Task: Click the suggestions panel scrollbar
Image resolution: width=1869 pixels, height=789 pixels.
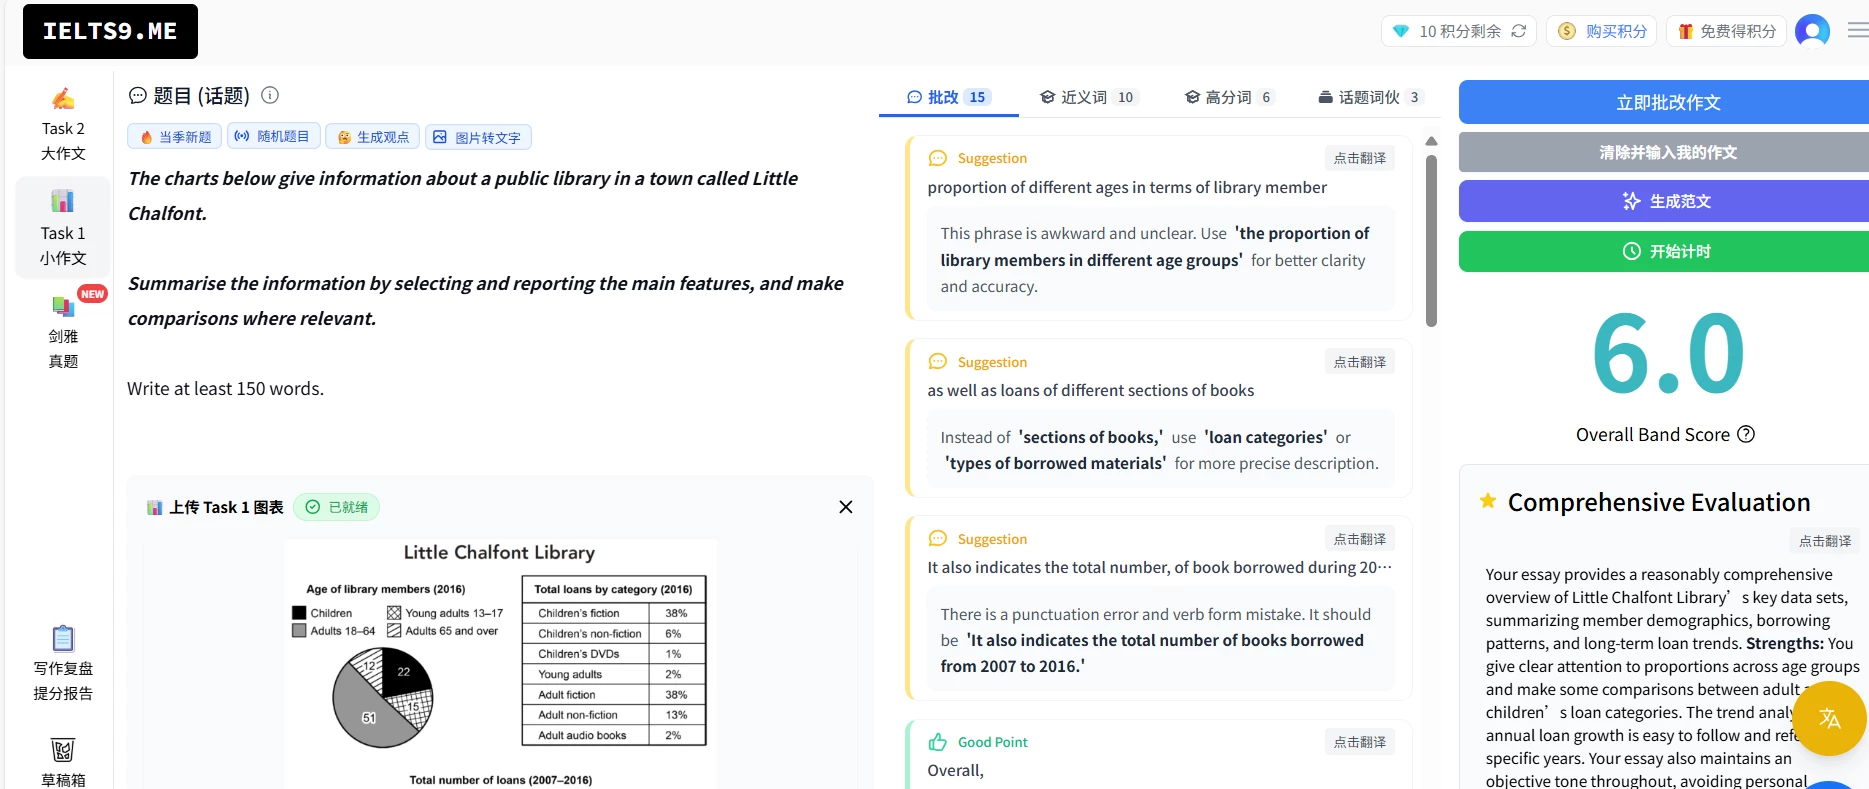Action: (x=1431, y=240)
